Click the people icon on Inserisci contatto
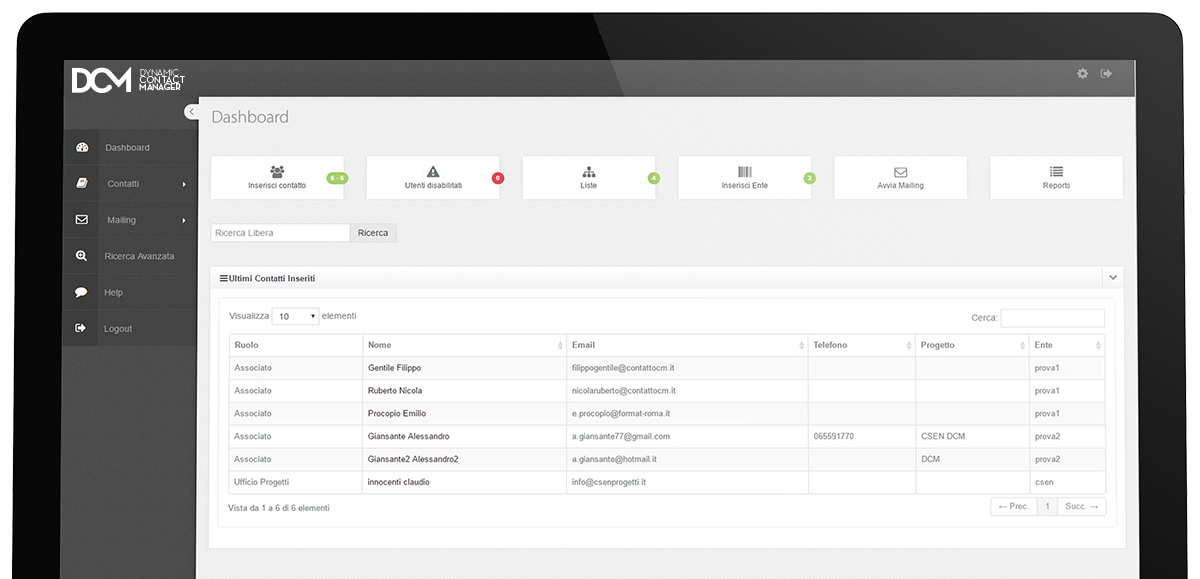The image size is (1200, 579). click(277, 172)
